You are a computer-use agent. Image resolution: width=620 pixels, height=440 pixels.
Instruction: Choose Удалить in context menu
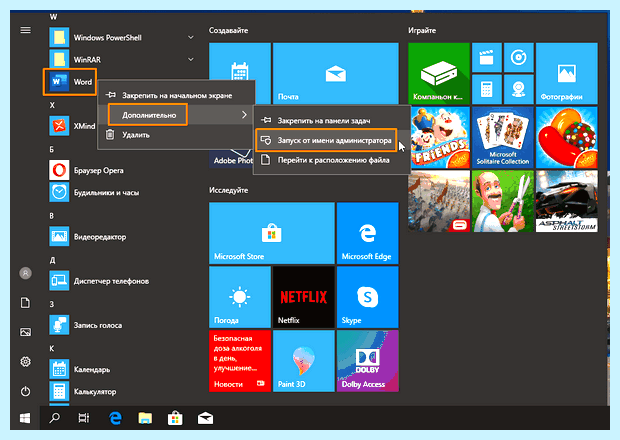(x=176, y=135)
